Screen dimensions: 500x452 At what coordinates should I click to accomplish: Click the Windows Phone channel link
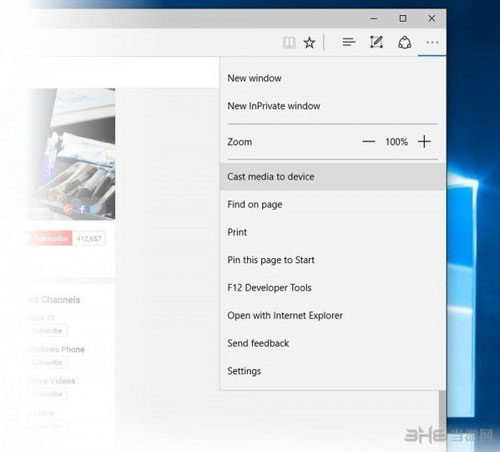pyautogui.click(x=57, y=349)
